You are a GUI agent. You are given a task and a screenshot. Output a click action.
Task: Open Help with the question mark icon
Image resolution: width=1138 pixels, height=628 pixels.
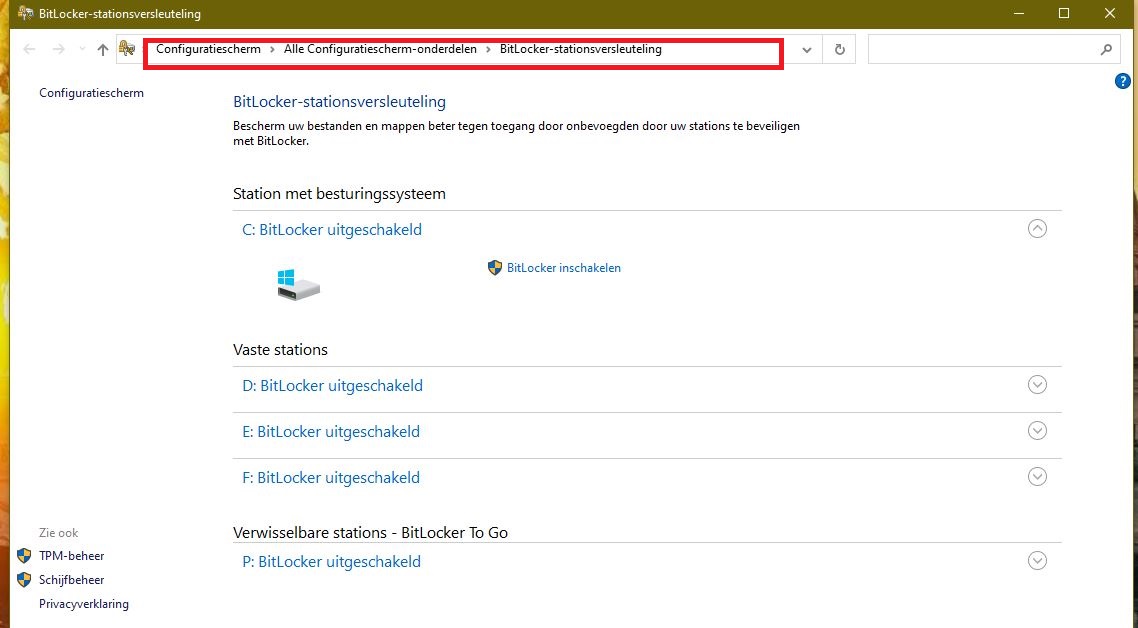pyautogui.click(x=1122, y=81)
